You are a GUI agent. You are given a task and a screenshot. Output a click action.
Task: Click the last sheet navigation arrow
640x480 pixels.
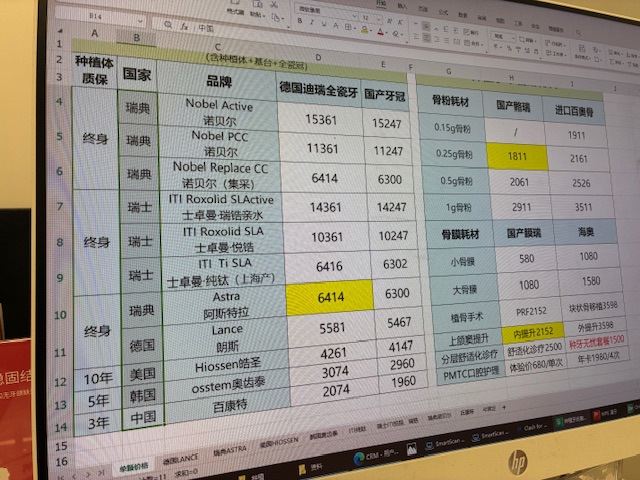pyautogui.click(x=101, y=472)
